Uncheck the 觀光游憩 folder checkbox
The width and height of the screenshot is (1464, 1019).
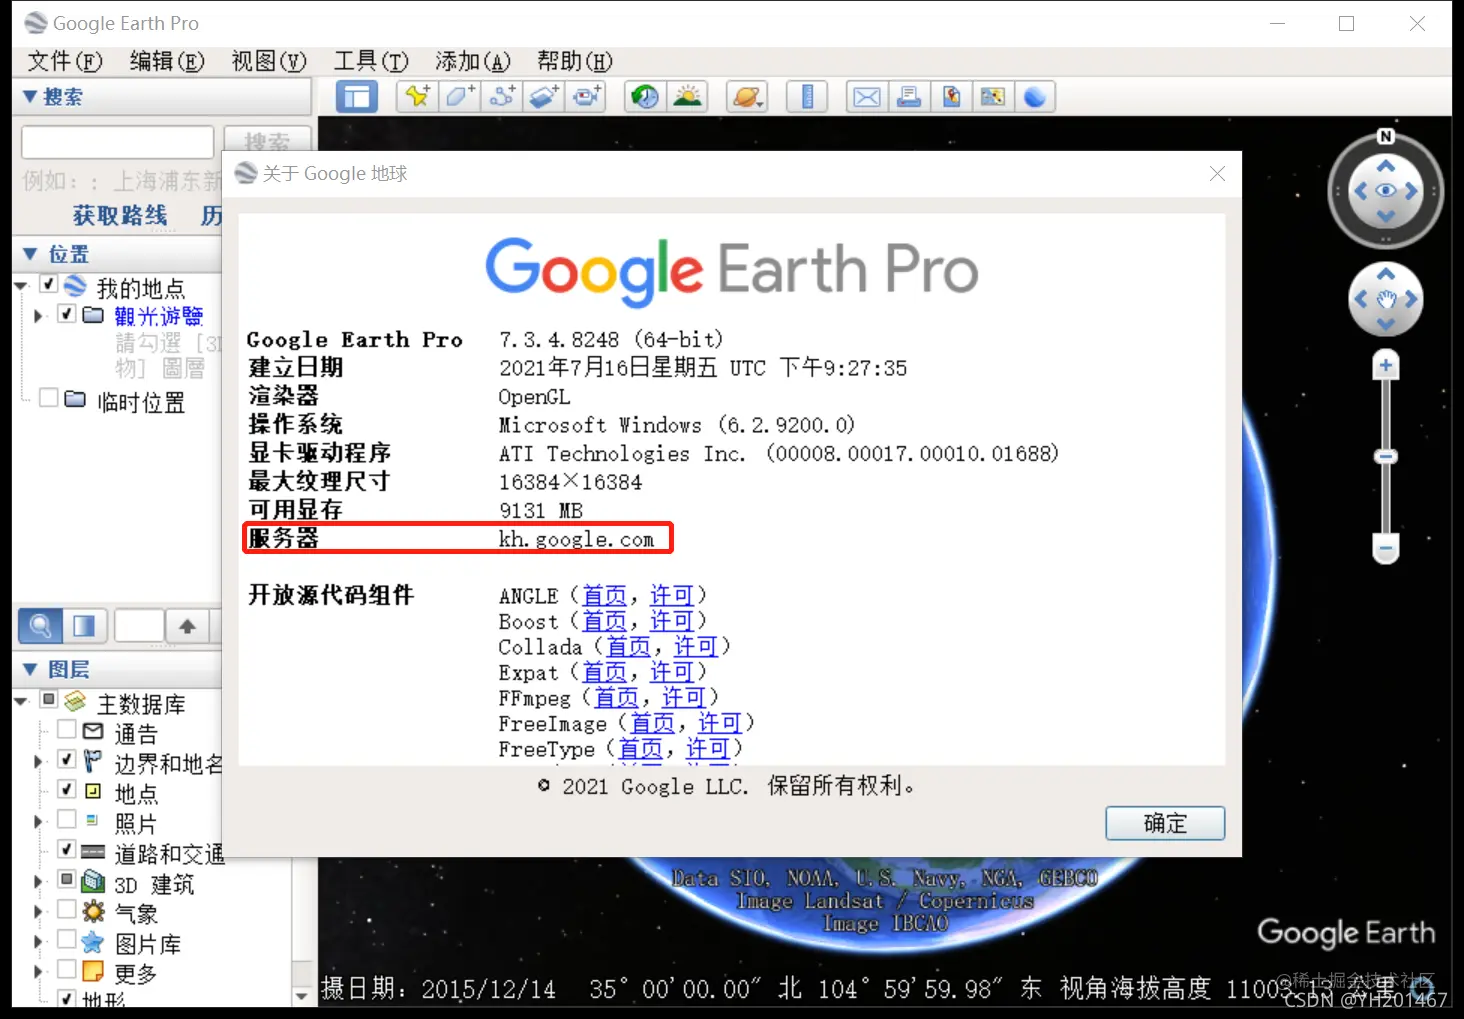pyautogui.click(x=67, y=314)
